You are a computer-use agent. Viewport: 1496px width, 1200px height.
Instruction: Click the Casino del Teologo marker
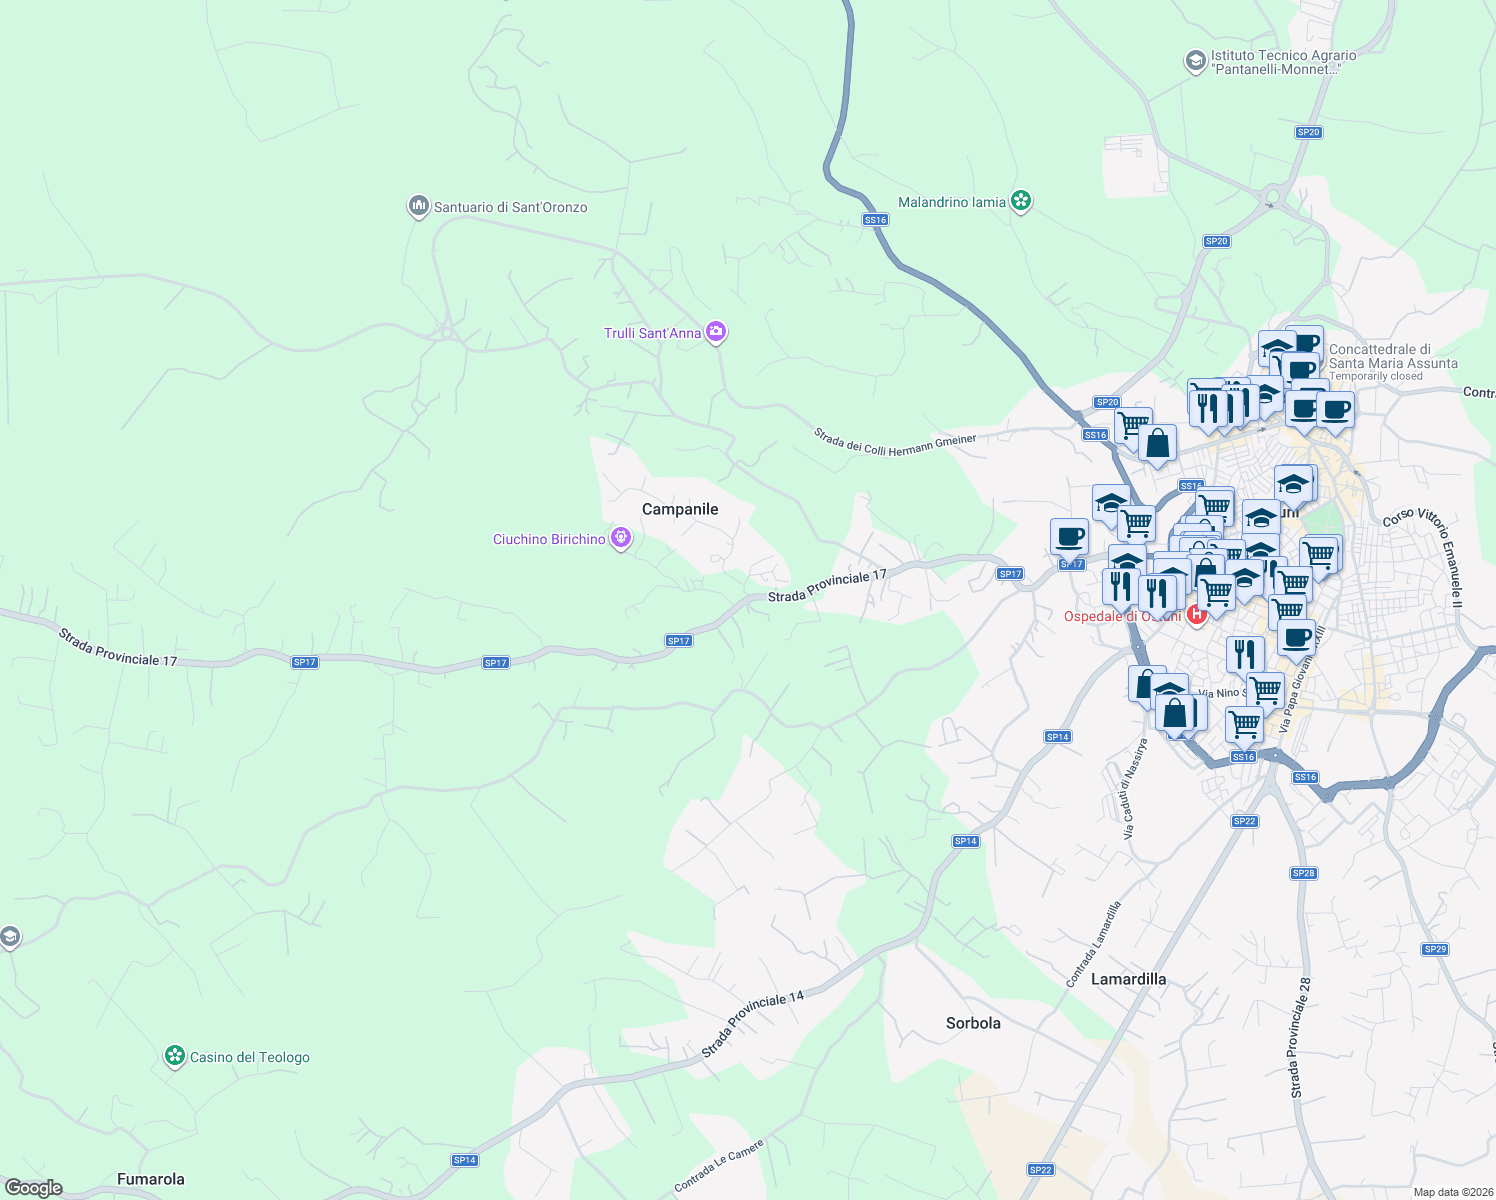coord(175,1055)
